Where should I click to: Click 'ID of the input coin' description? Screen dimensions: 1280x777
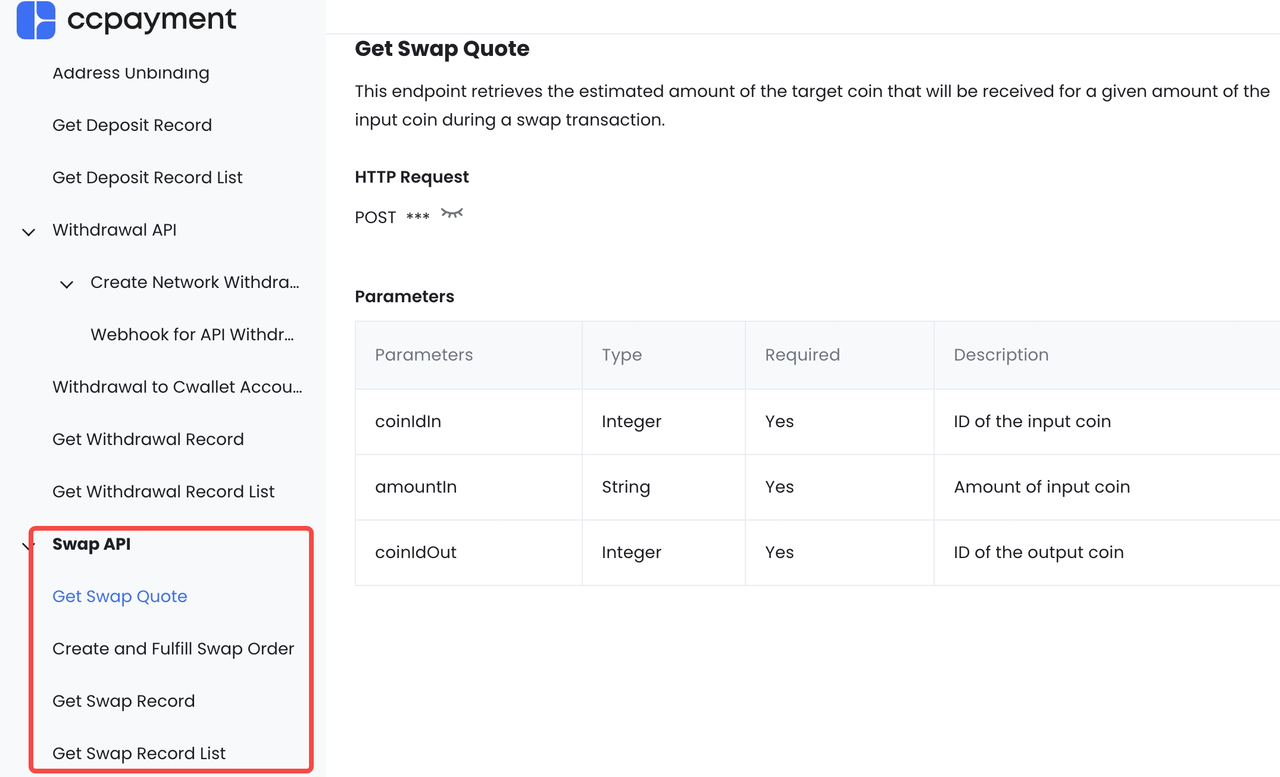coord(1033,421)
